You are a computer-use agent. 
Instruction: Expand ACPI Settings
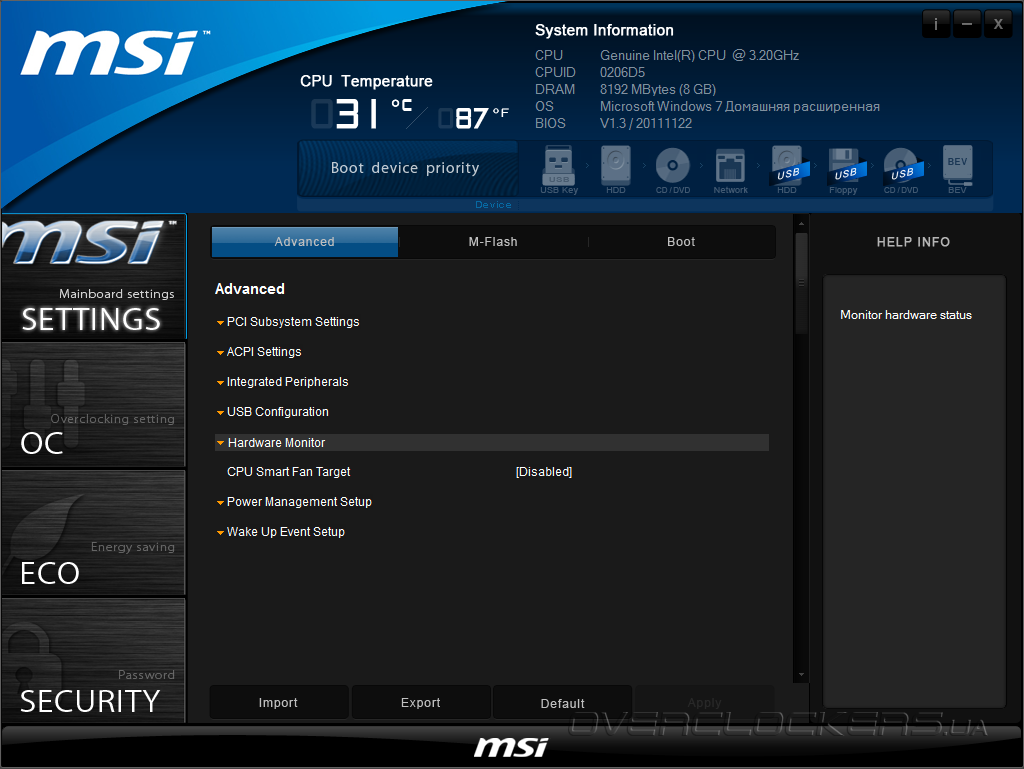point(259,352)
